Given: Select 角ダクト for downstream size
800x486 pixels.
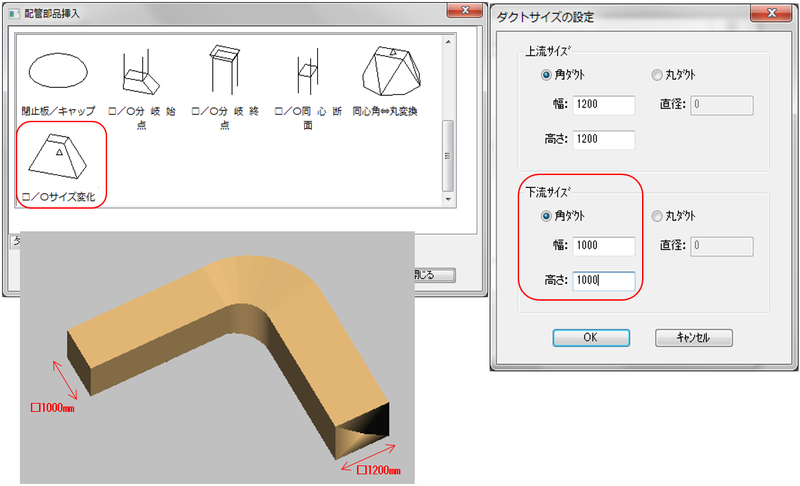Looking at the screenshot, I should [546, 215].
